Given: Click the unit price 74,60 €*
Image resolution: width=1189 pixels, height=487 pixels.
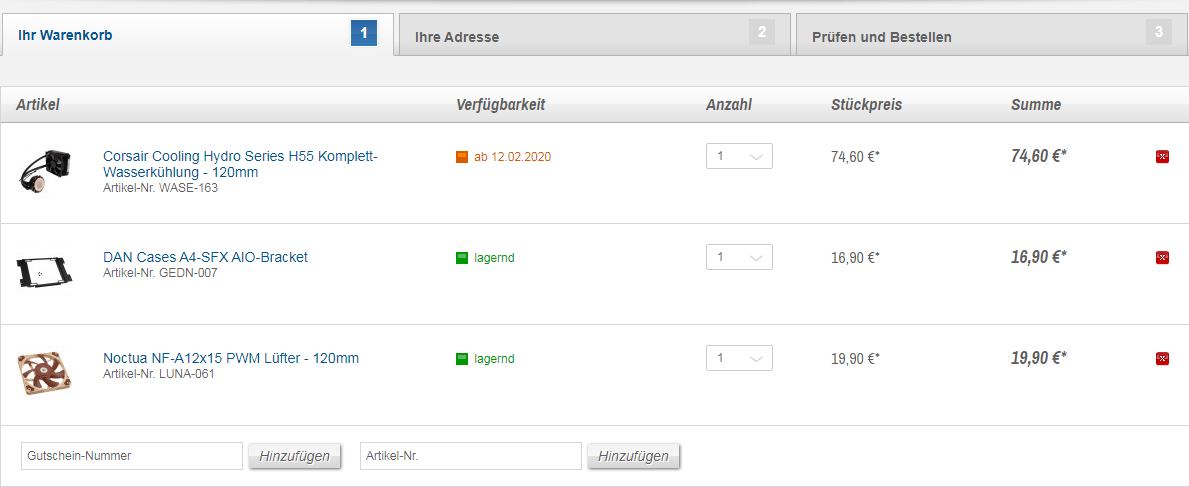Looking at the screenshot, I should click(x=855, y=157).
